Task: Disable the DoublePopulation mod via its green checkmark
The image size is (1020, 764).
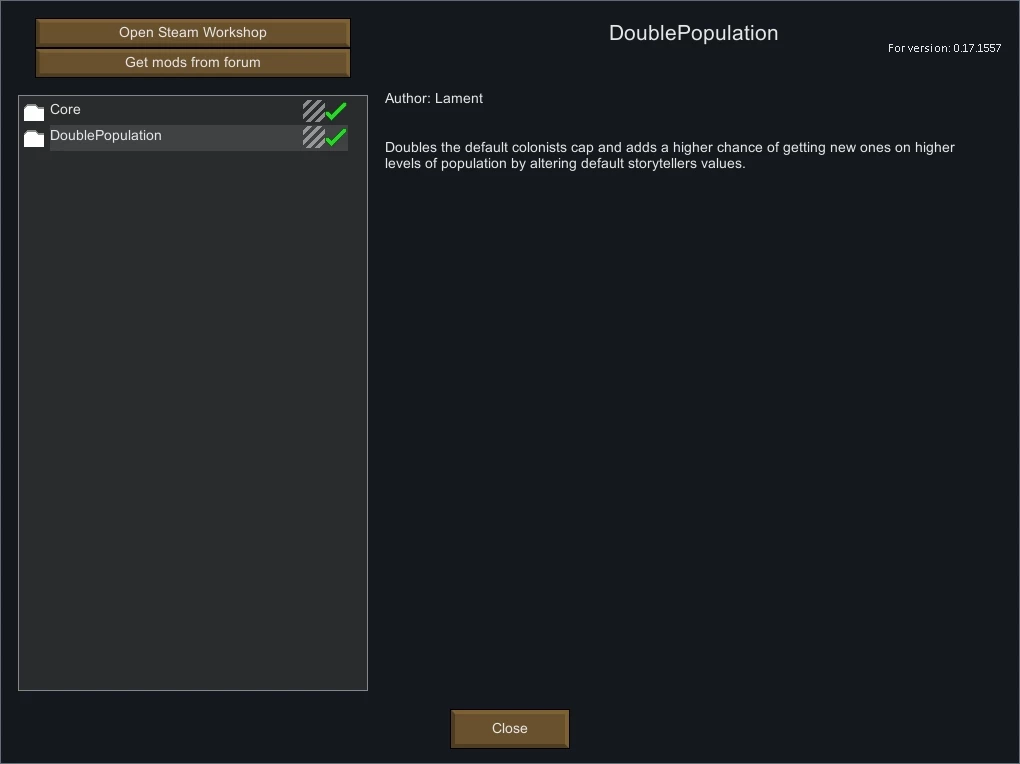Action: click(336, 137)
